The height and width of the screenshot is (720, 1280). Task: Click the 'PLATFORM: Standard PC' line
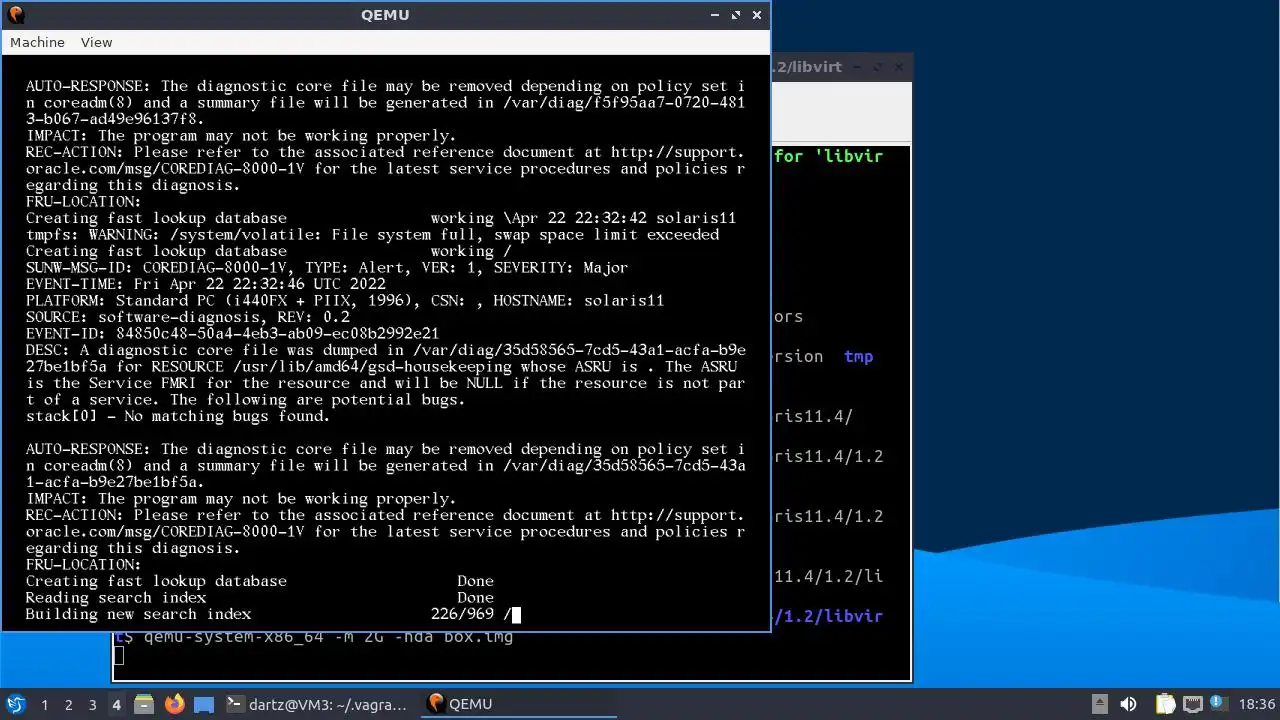point(344,300)
